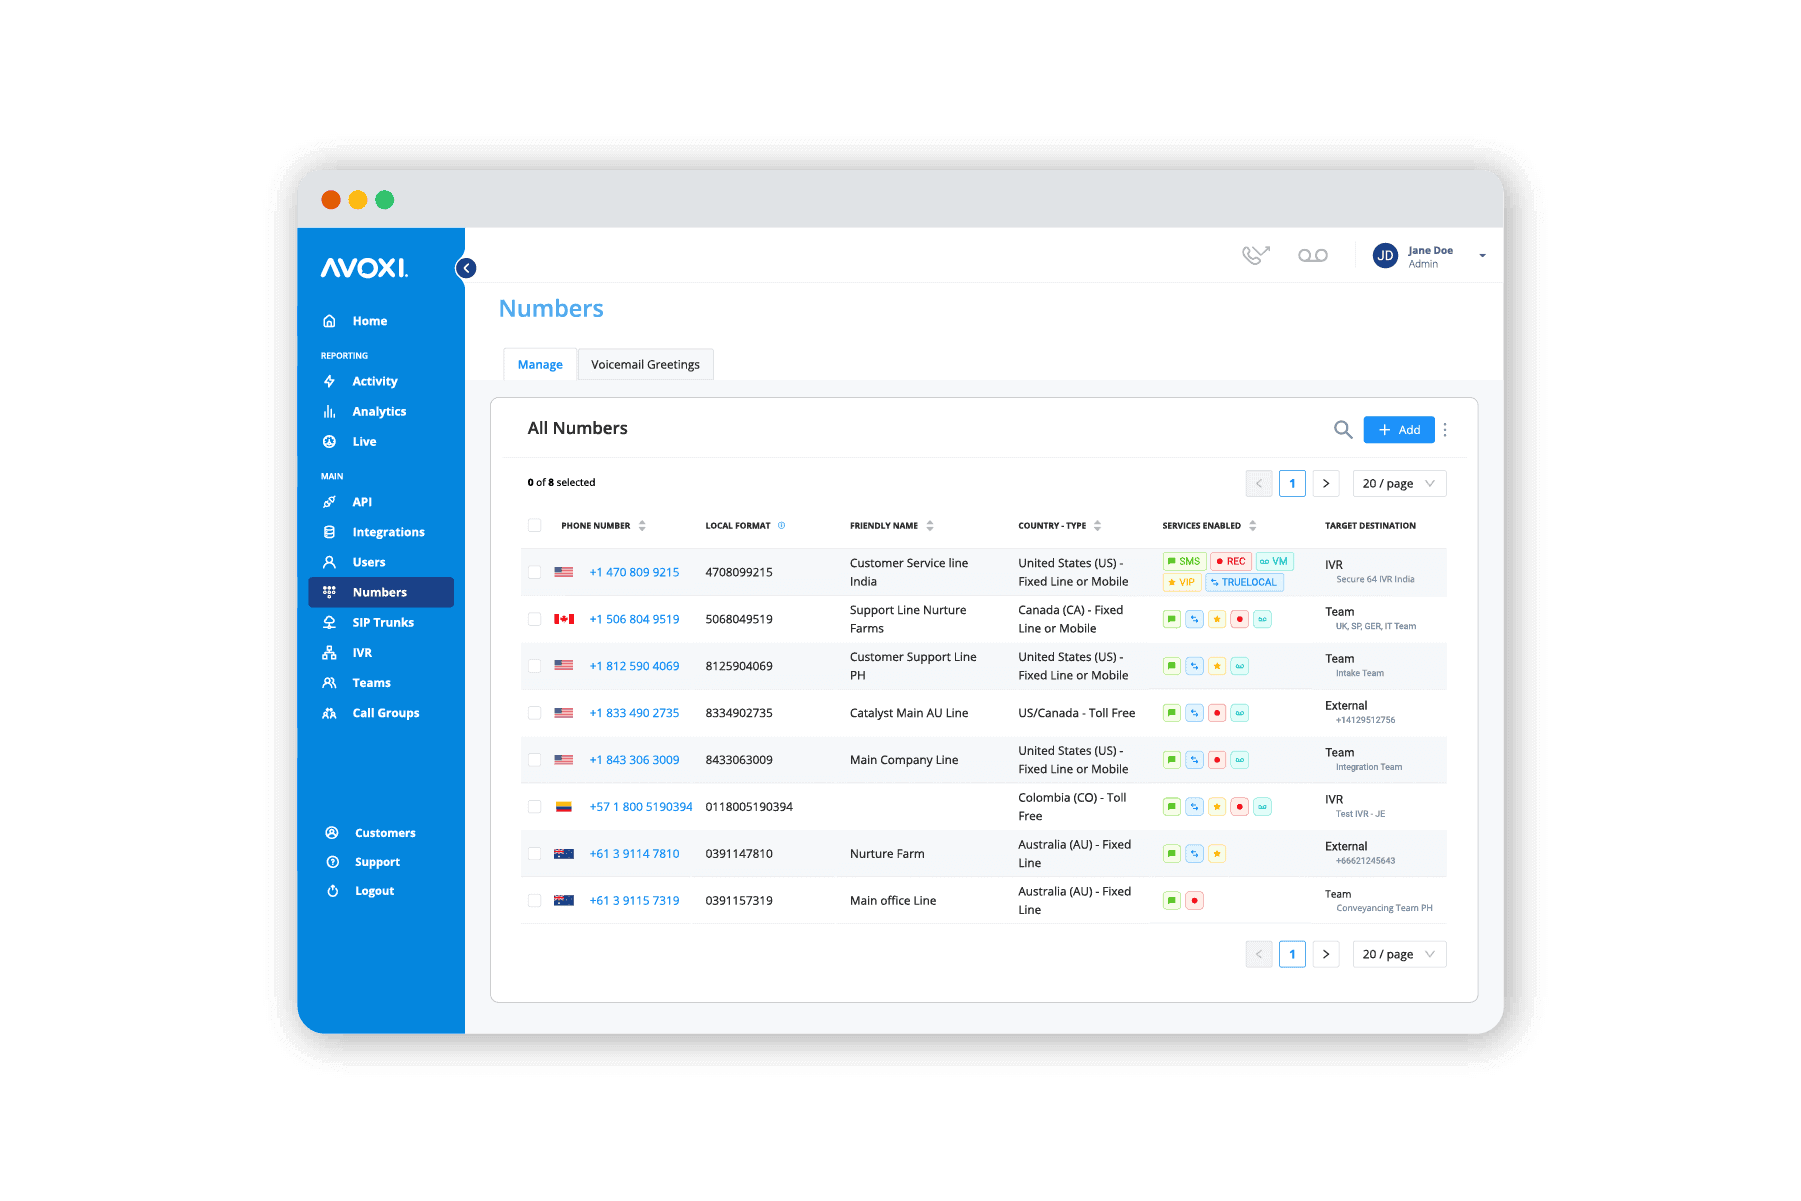Check the box for +61 3 9115 7319
1801x1201 pixels.
(535, 901)
